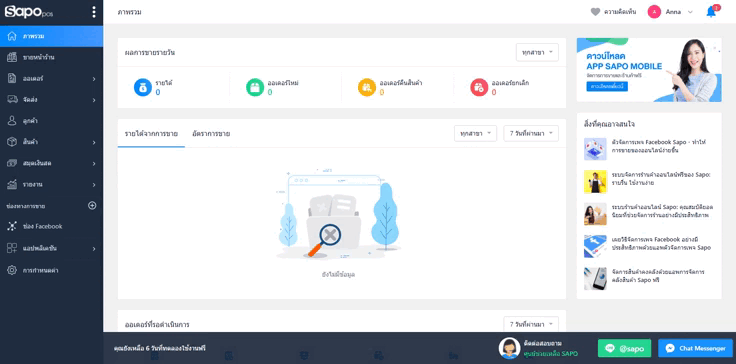Click the heart feedback icon
The image size is (736, 364).
(x=595, y=12)
